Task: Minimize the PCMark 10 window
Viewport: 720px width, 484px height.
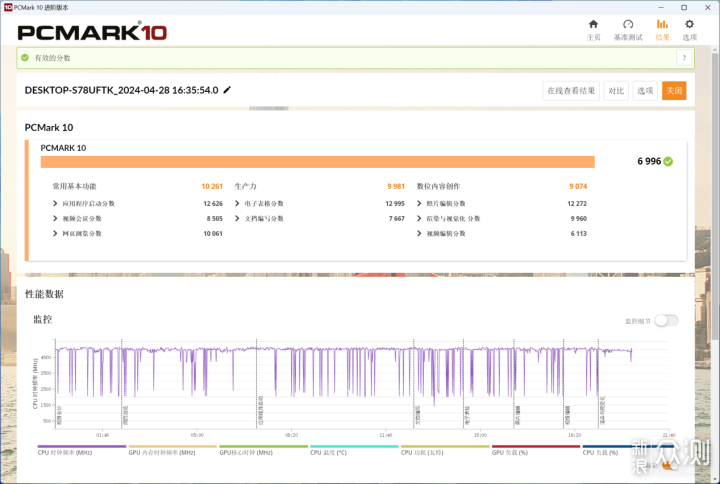Action: (661, 7)
